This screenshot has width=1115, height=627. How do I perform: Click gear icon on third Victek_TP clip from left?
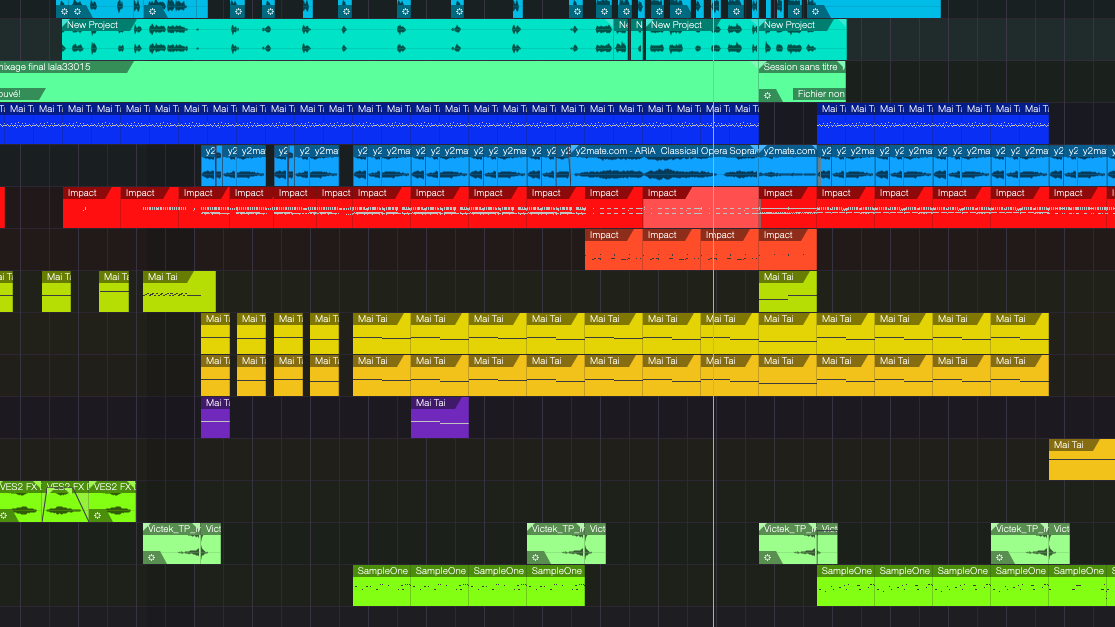768,557
